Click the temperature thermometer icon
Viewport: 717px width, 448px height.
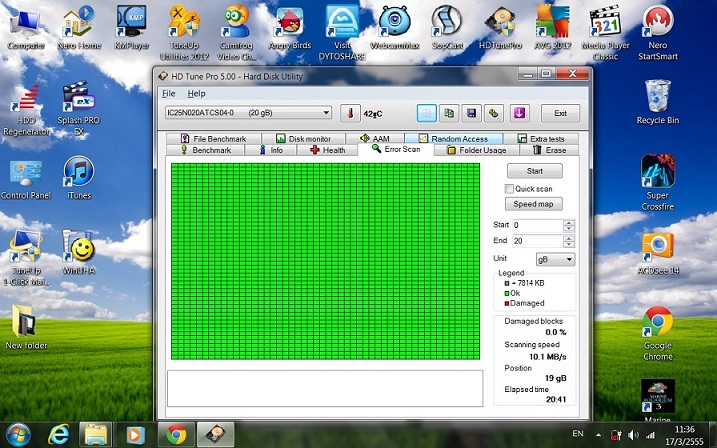(x=350, y=113)
